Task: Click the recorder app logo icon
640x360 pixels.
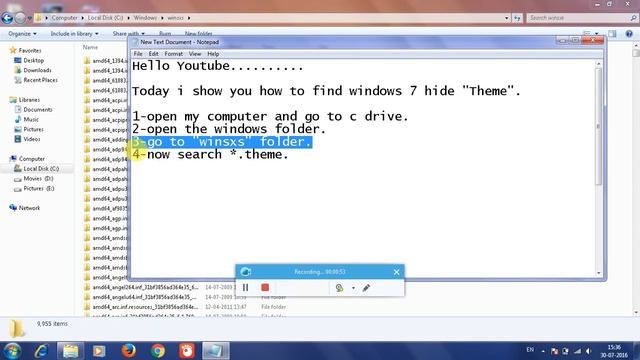Action: pos(245,271)
